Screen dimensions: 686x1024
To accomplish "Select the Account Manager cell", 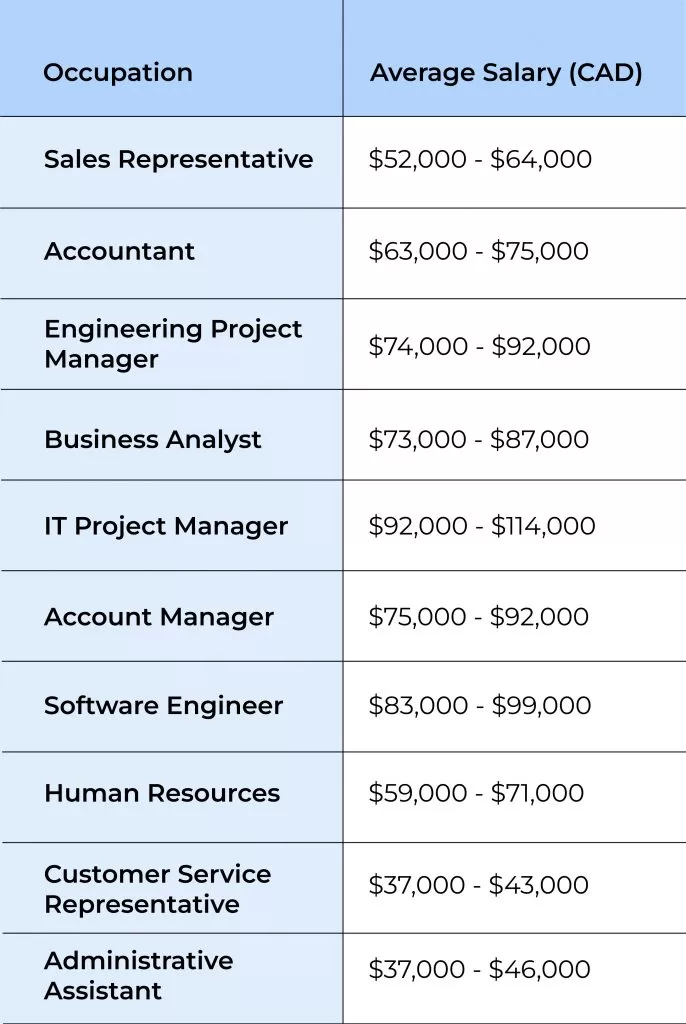I will [x=158, y=617].
